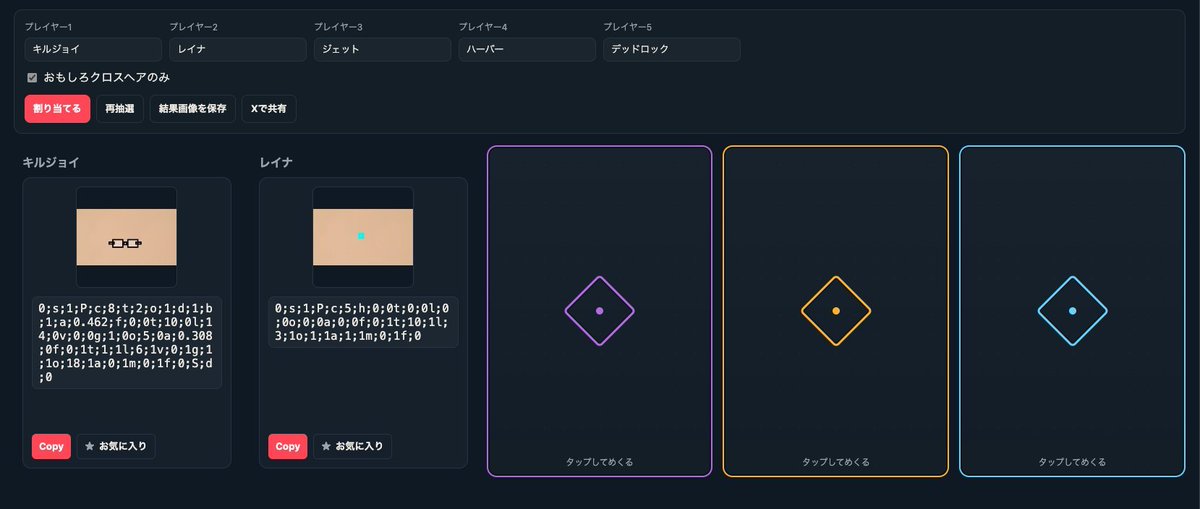Viewport: 1200px width, 509px height.
Task: Click the purple diamond icon on the card
Action: (599, 311)
